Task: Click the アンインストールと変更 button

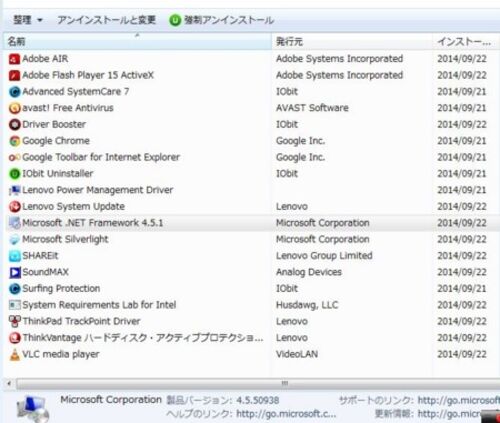Action: point(106,20)
